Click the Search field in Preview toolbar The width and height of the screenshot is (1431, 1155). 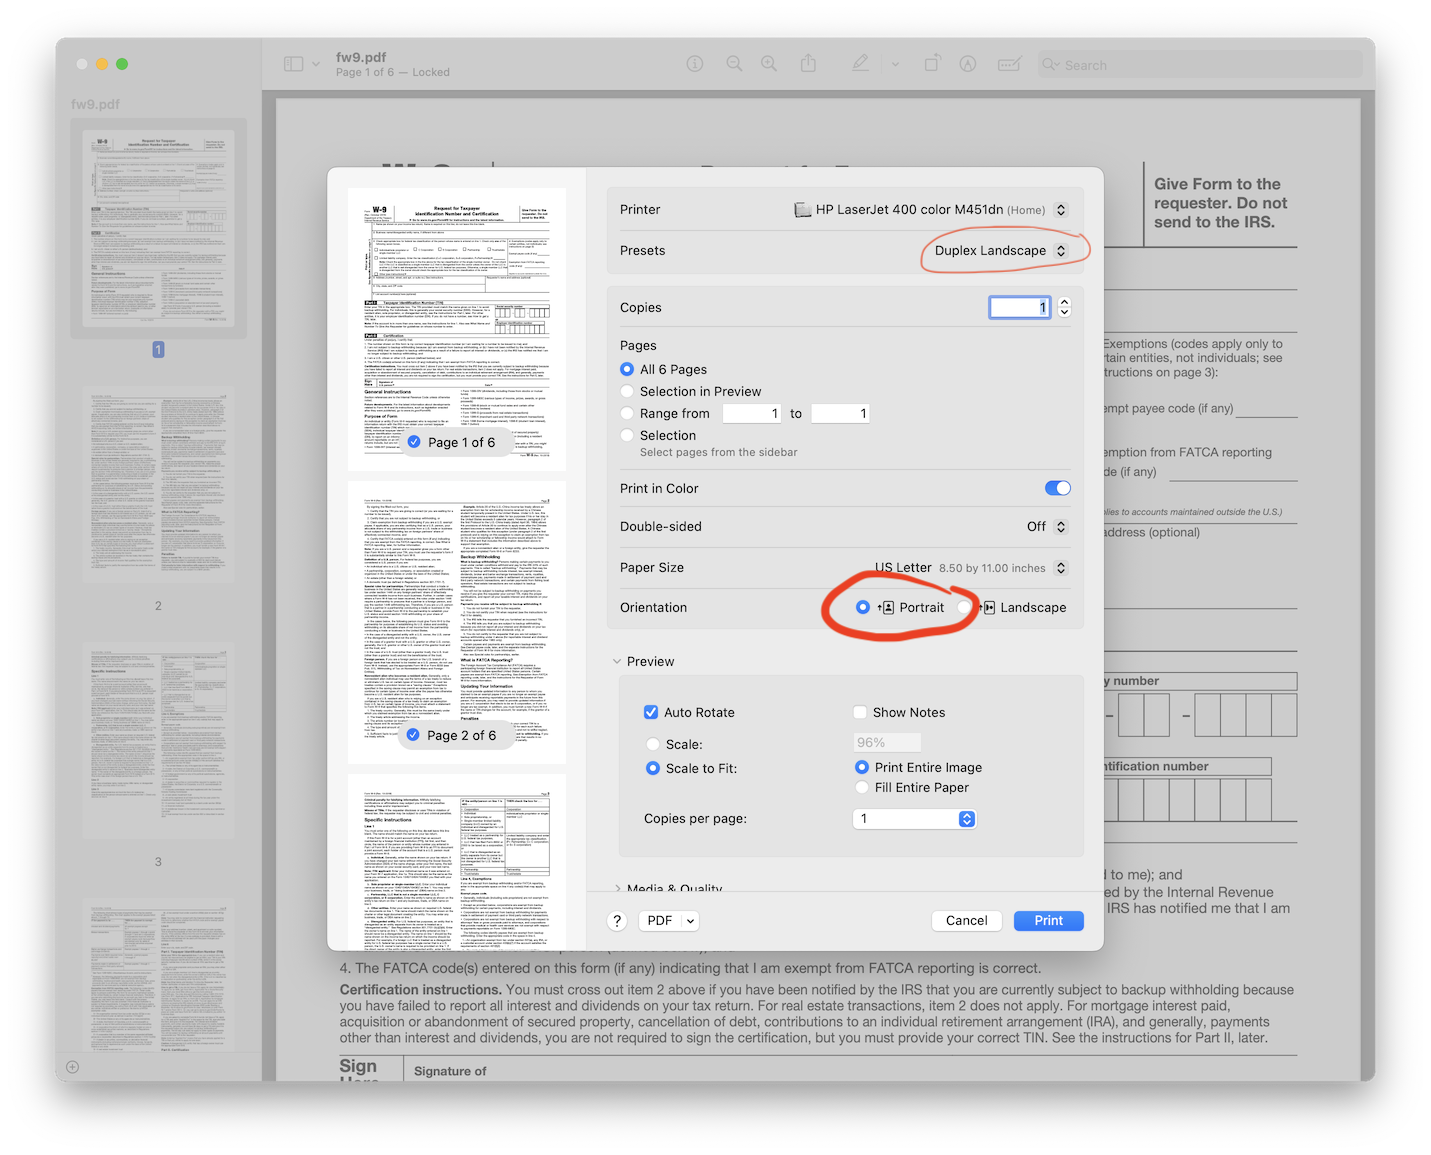pyautogui.click(x=1200, y=65)
